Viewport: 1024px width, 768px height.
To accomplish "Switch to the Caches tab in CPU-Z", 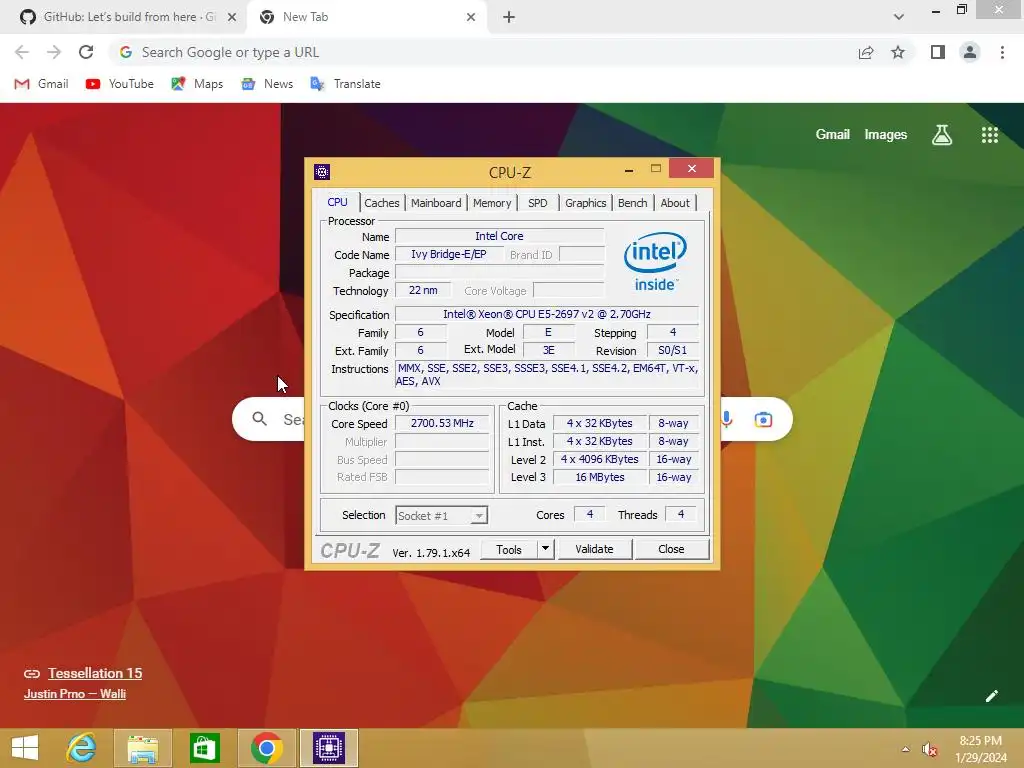I will 381,203.
